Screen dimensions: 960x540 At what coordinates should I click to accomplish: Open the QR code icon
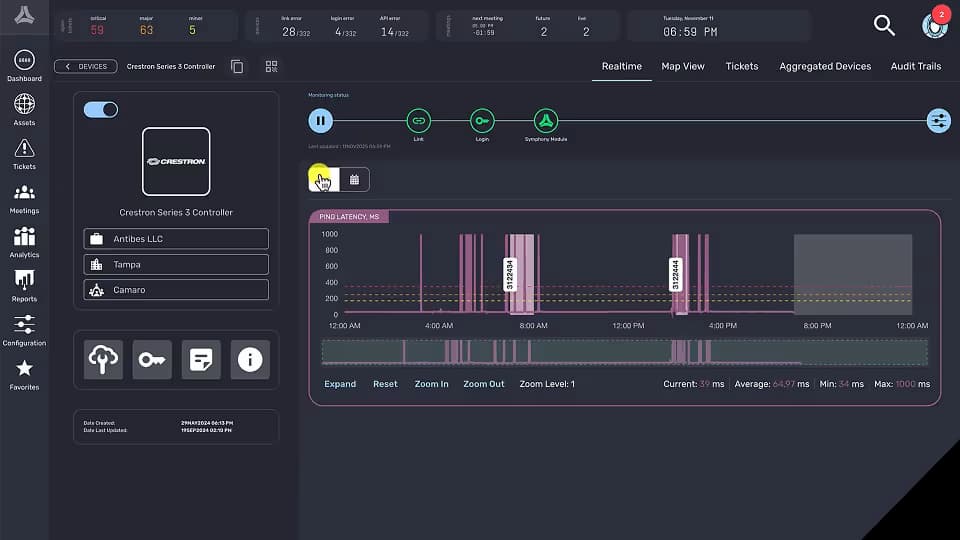coord(271,67)
